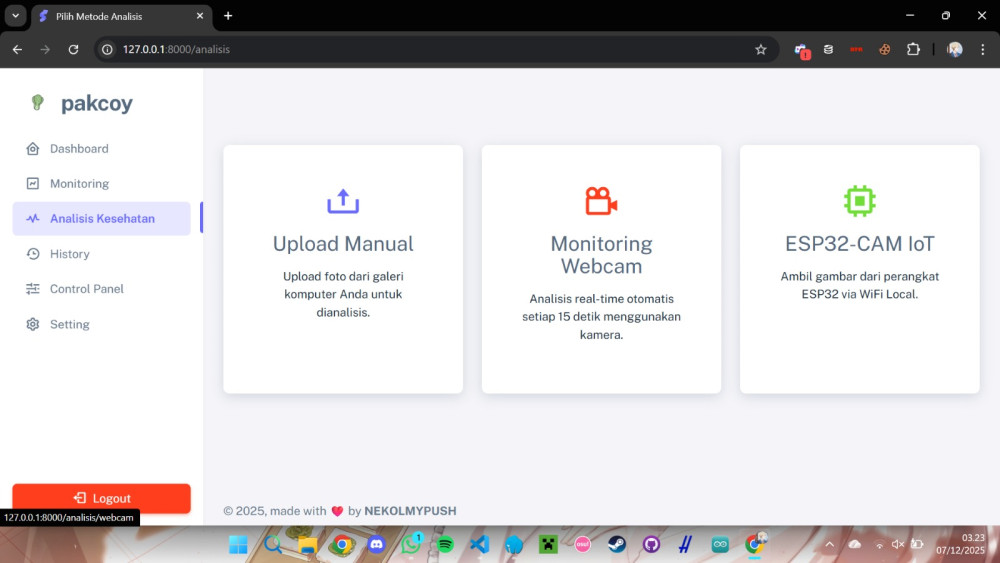Bookmark this page with the star icon
Image resolution: width=1000 pixels, height=563 pixels.
pos(760,49)
